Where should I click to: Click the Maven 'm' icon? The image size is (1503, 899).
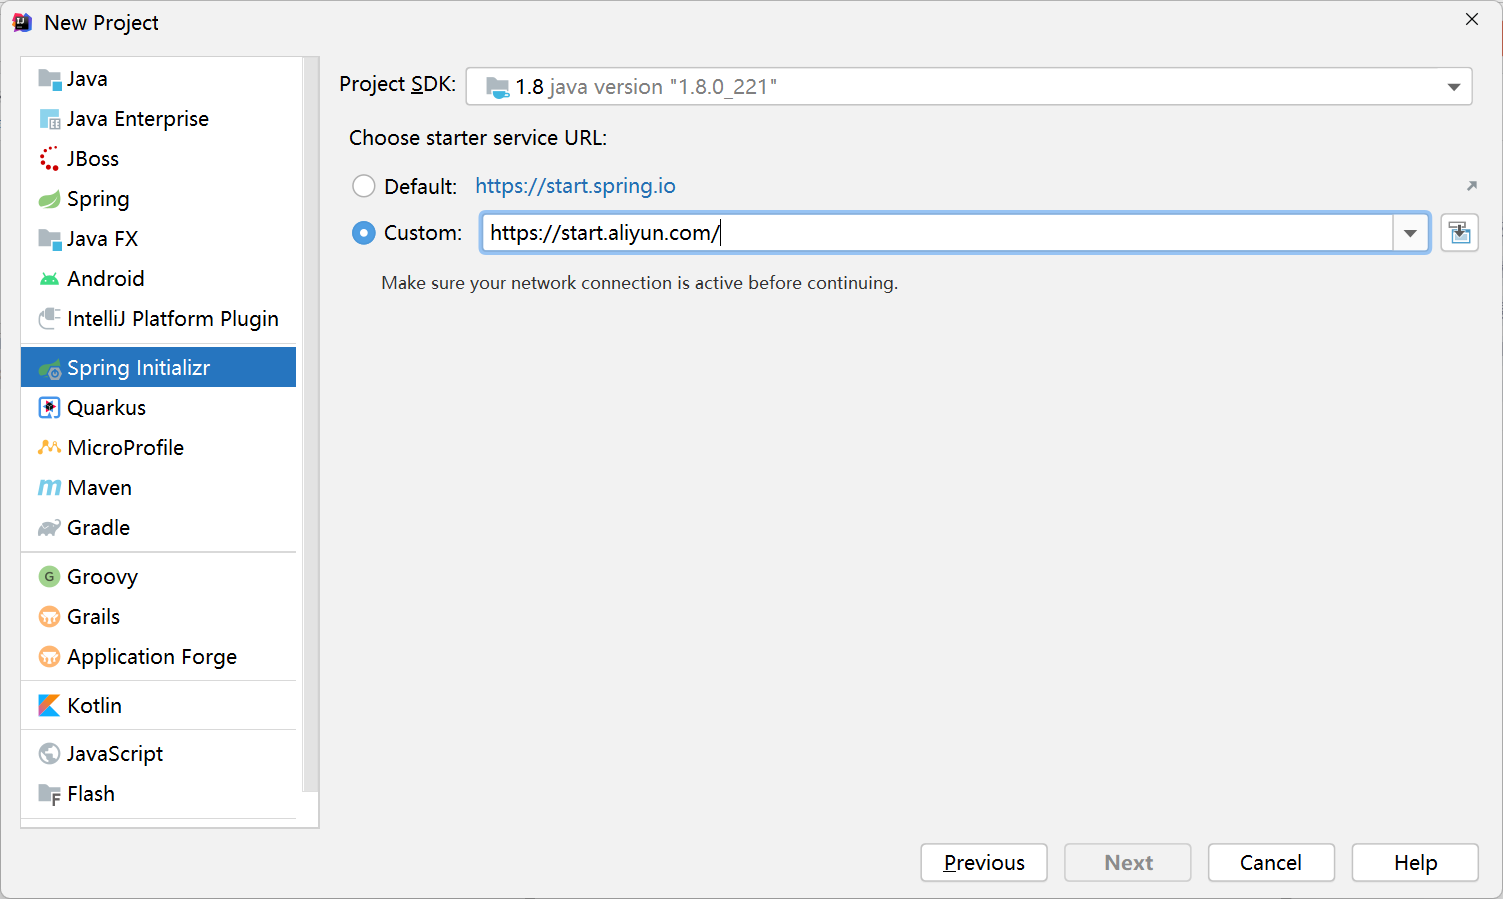point(49,488)
